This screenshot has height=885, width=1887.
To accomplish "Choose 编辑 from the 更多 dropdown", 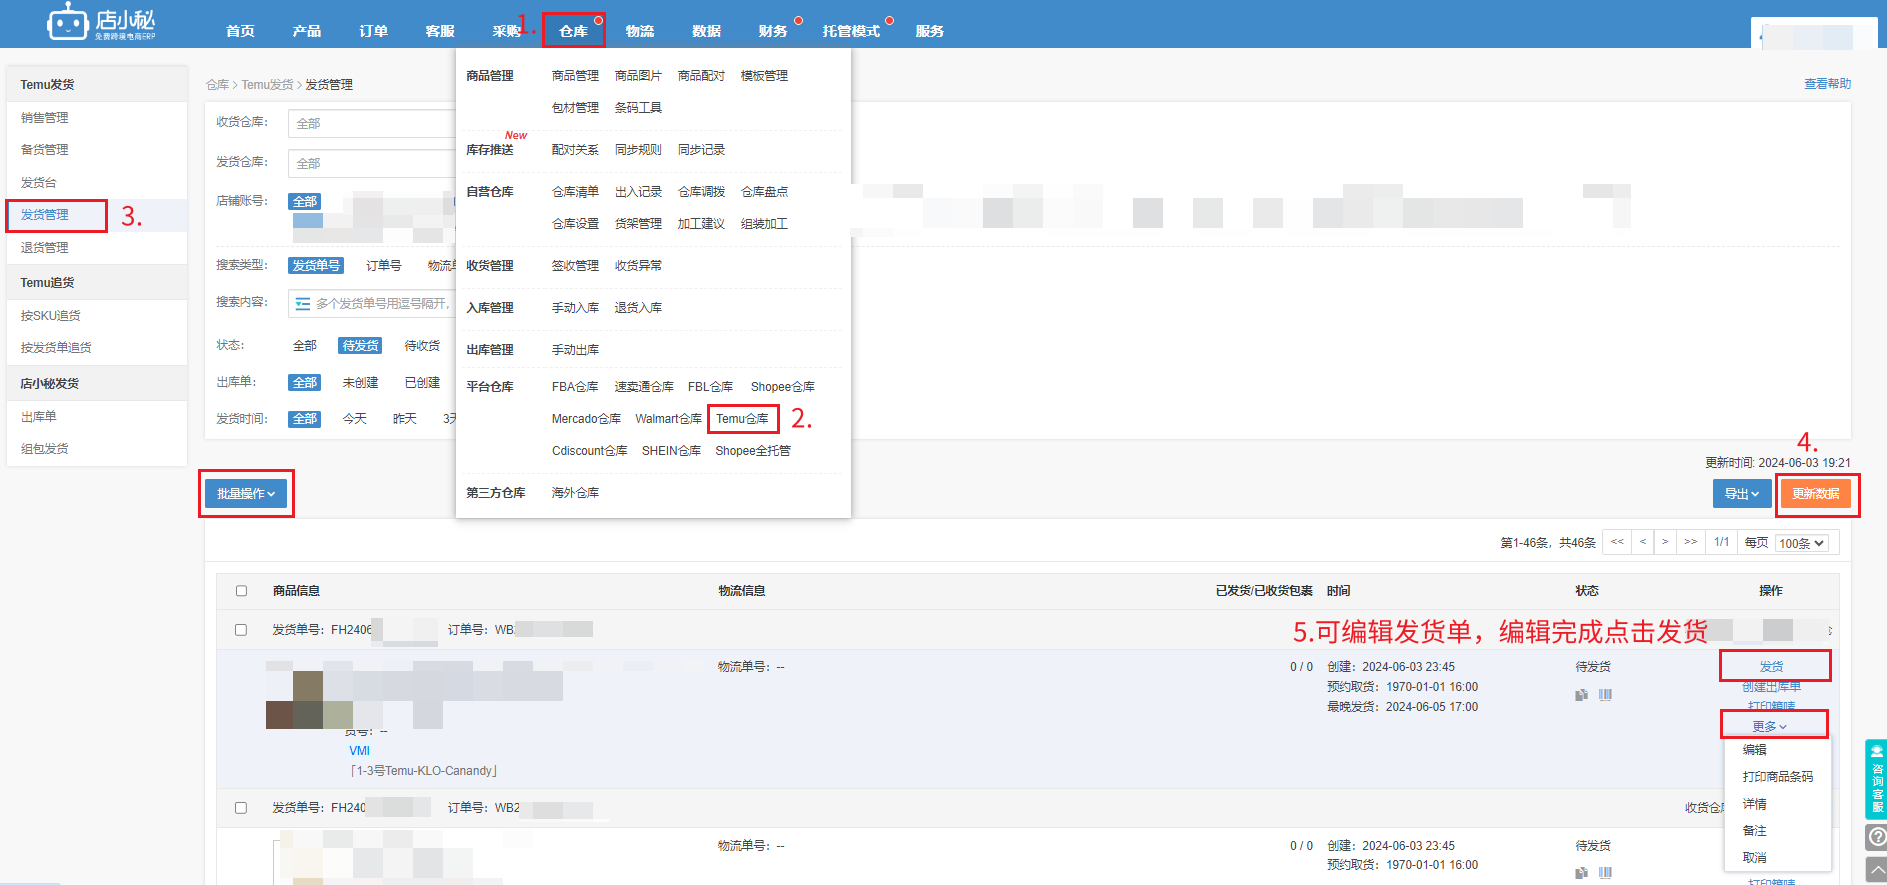I will click(x=1755, y=750).
